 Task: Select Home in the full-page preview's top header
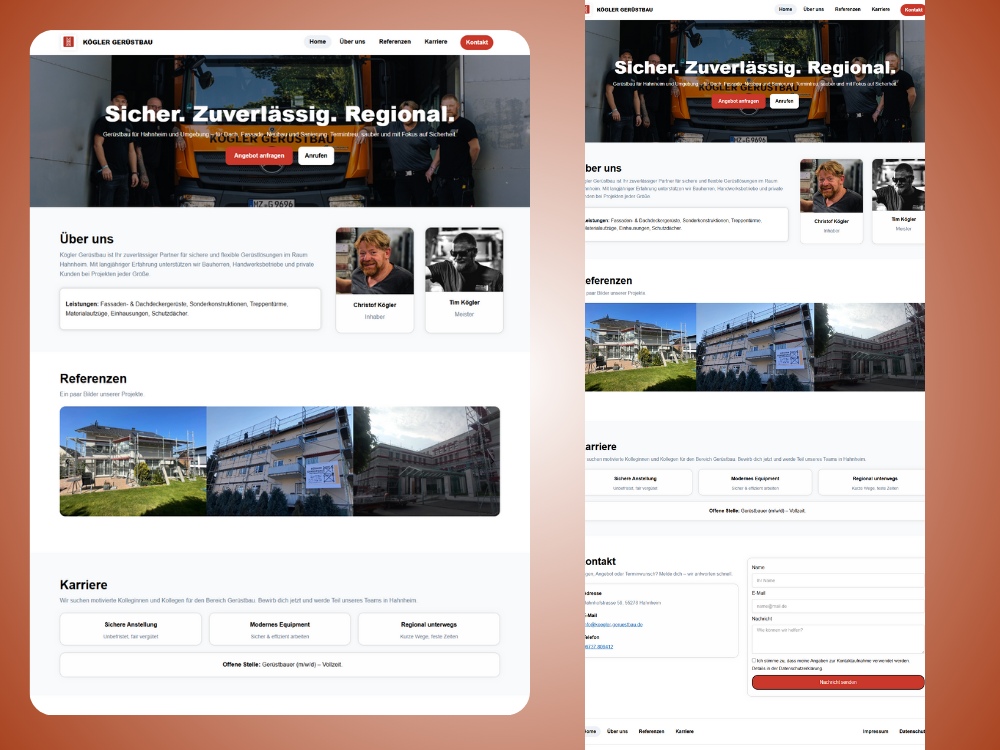(x=785, y=9)
